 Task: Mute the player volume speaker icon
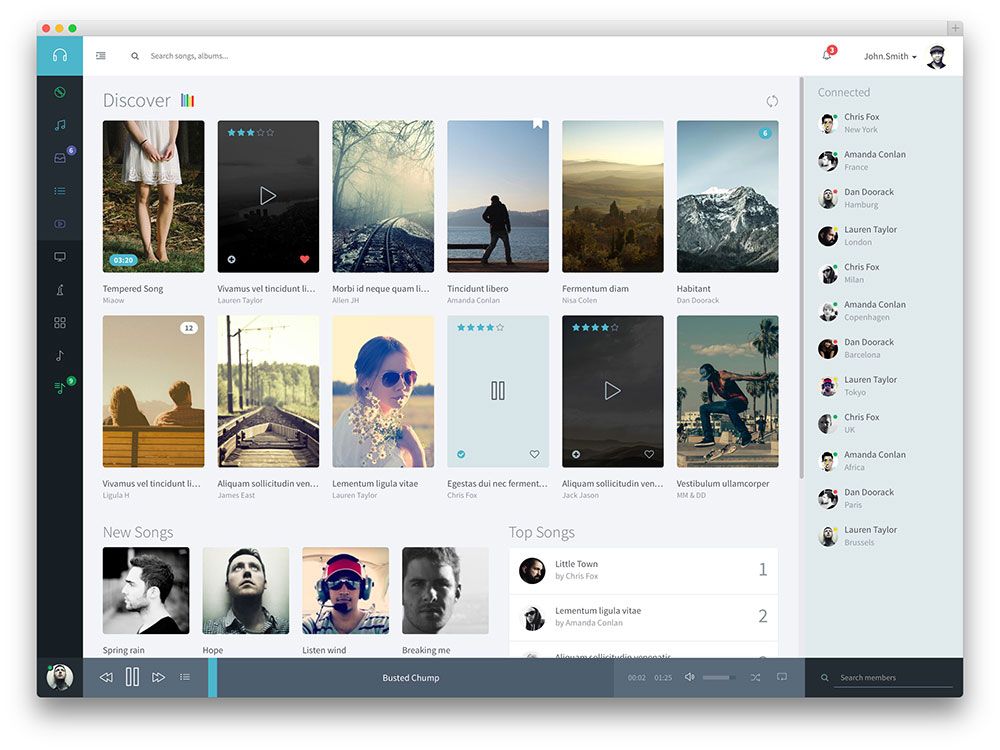(689, 677)
